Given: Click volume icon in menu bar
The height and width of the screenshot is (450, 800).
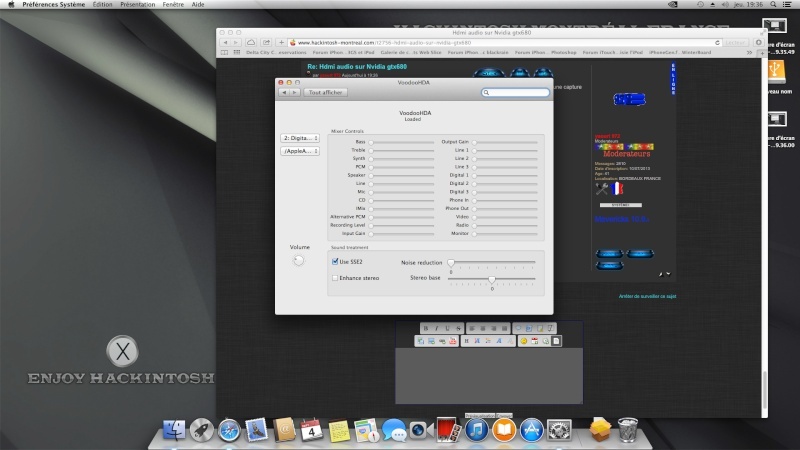Looking at the screenshot, I should point(725,4).
